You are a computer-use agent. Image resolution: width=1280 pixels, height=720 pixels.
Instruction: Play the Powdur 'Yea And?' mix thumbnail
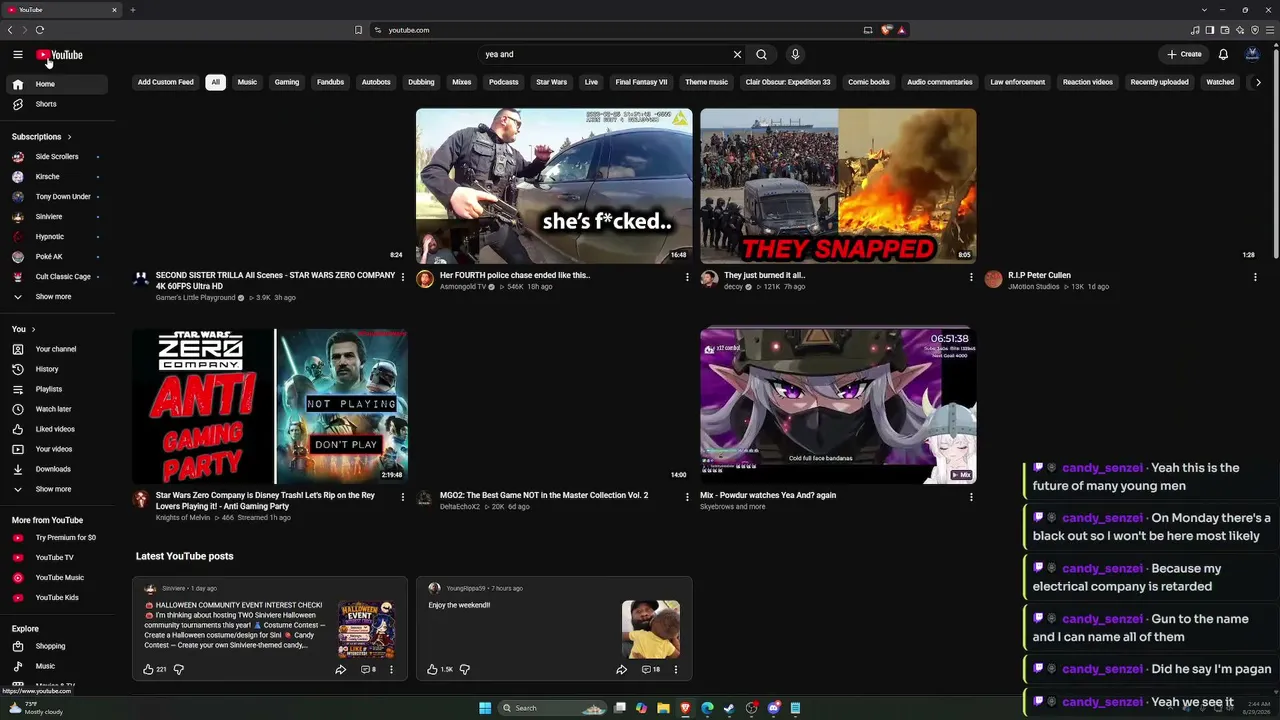838,406
